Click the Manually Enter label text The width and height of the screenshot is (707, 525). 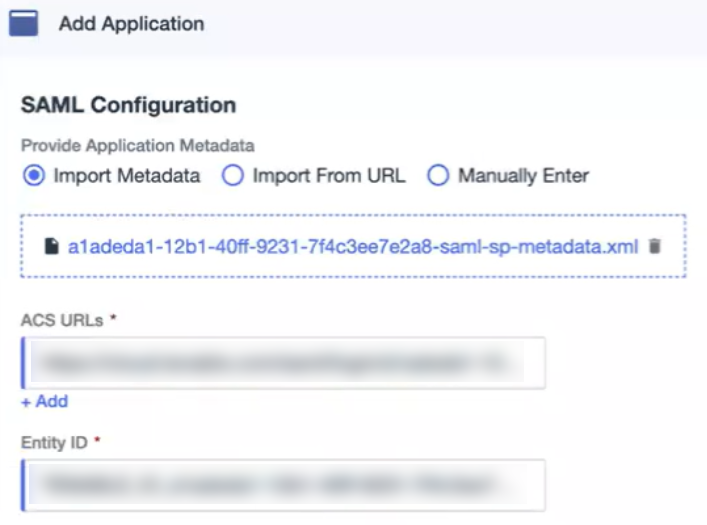(x=523, y=176)
